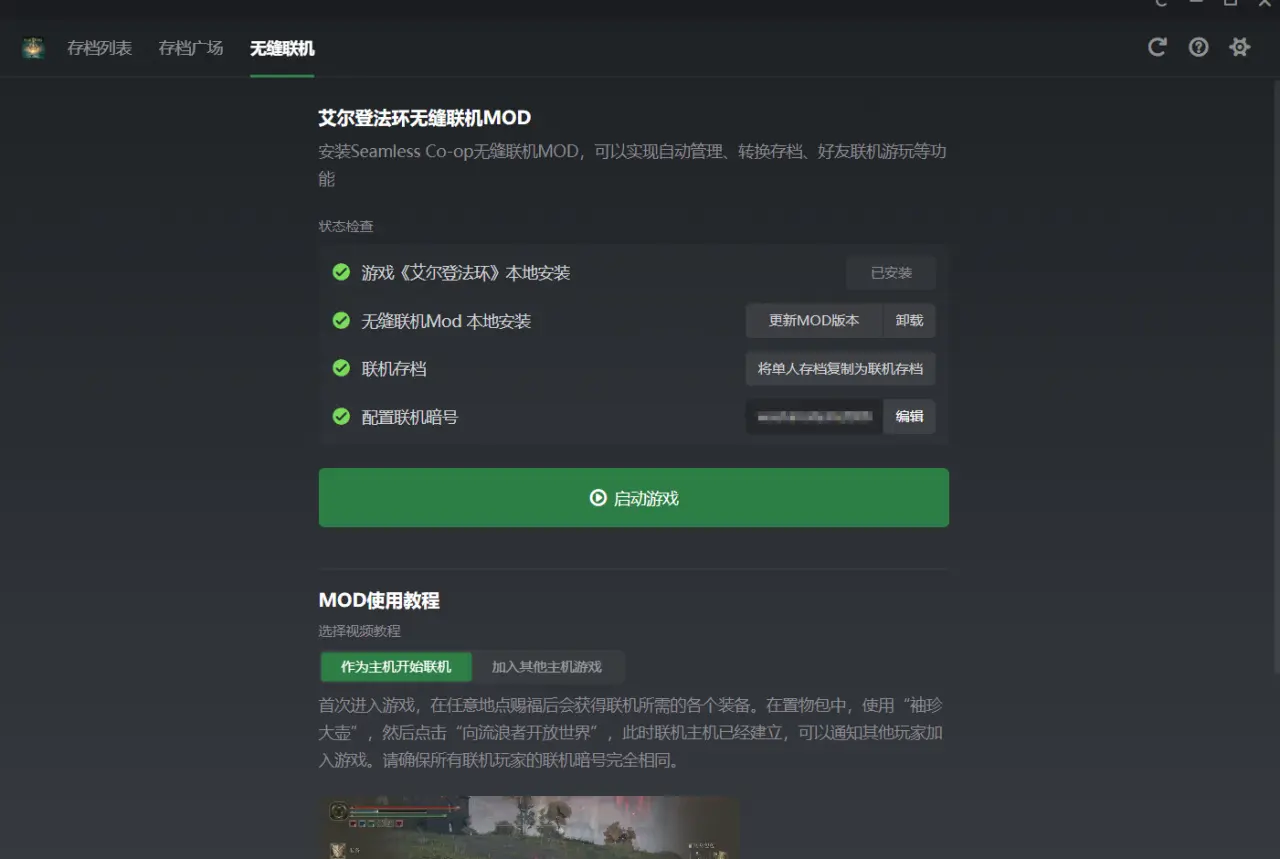Click green check beside 联机存档

[341, 368]
